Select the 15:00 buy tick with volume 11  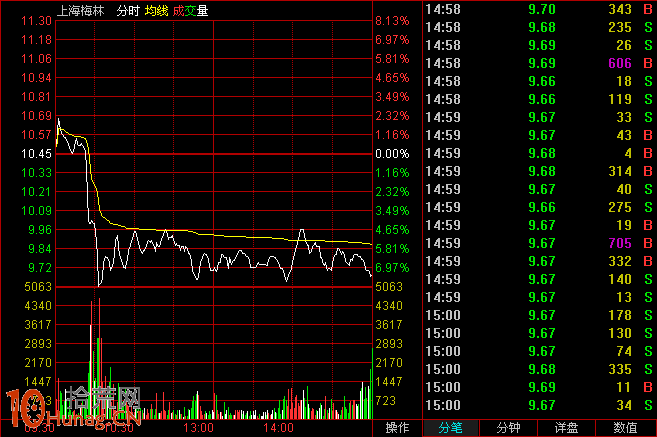coord(539,388)
